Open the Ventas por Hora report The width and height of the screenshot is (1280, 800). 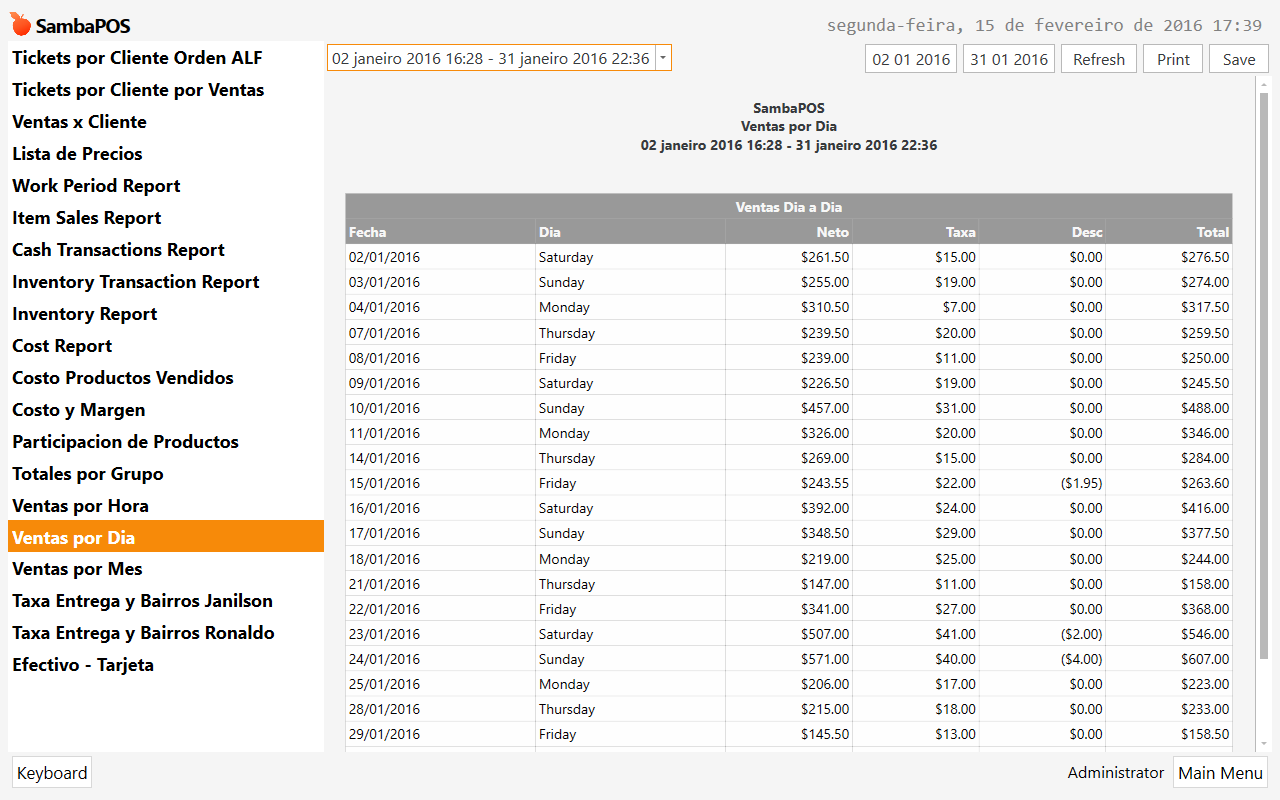tap(80, 506)
